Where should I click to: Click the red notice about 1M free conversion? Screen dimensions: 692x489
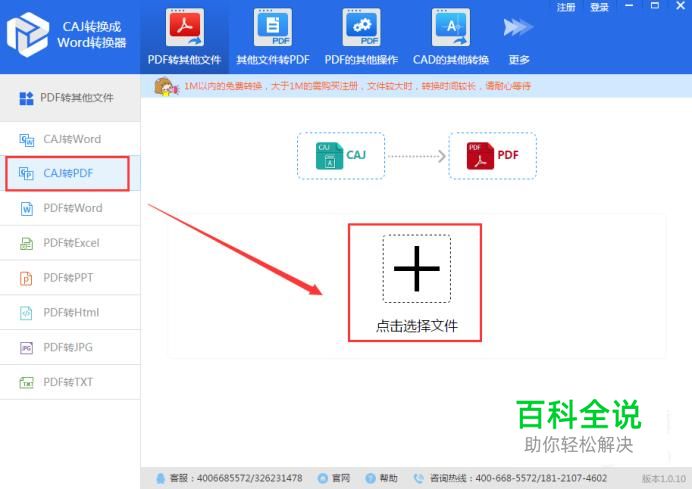[x=357, y=86]
